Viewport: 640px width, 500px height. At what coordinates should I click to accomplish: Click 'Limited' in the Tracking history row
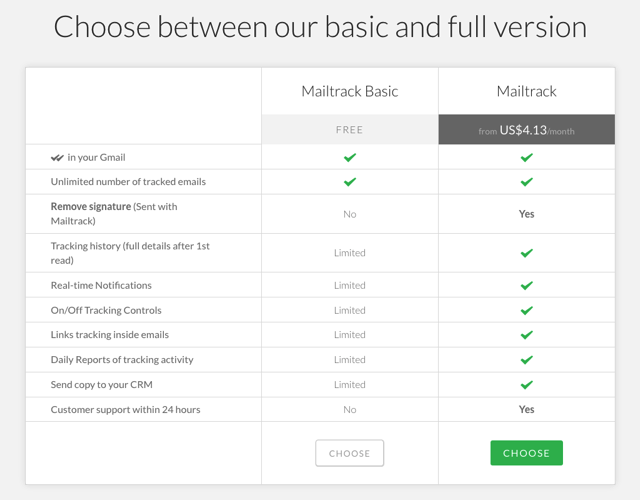[x=350, y=253]
